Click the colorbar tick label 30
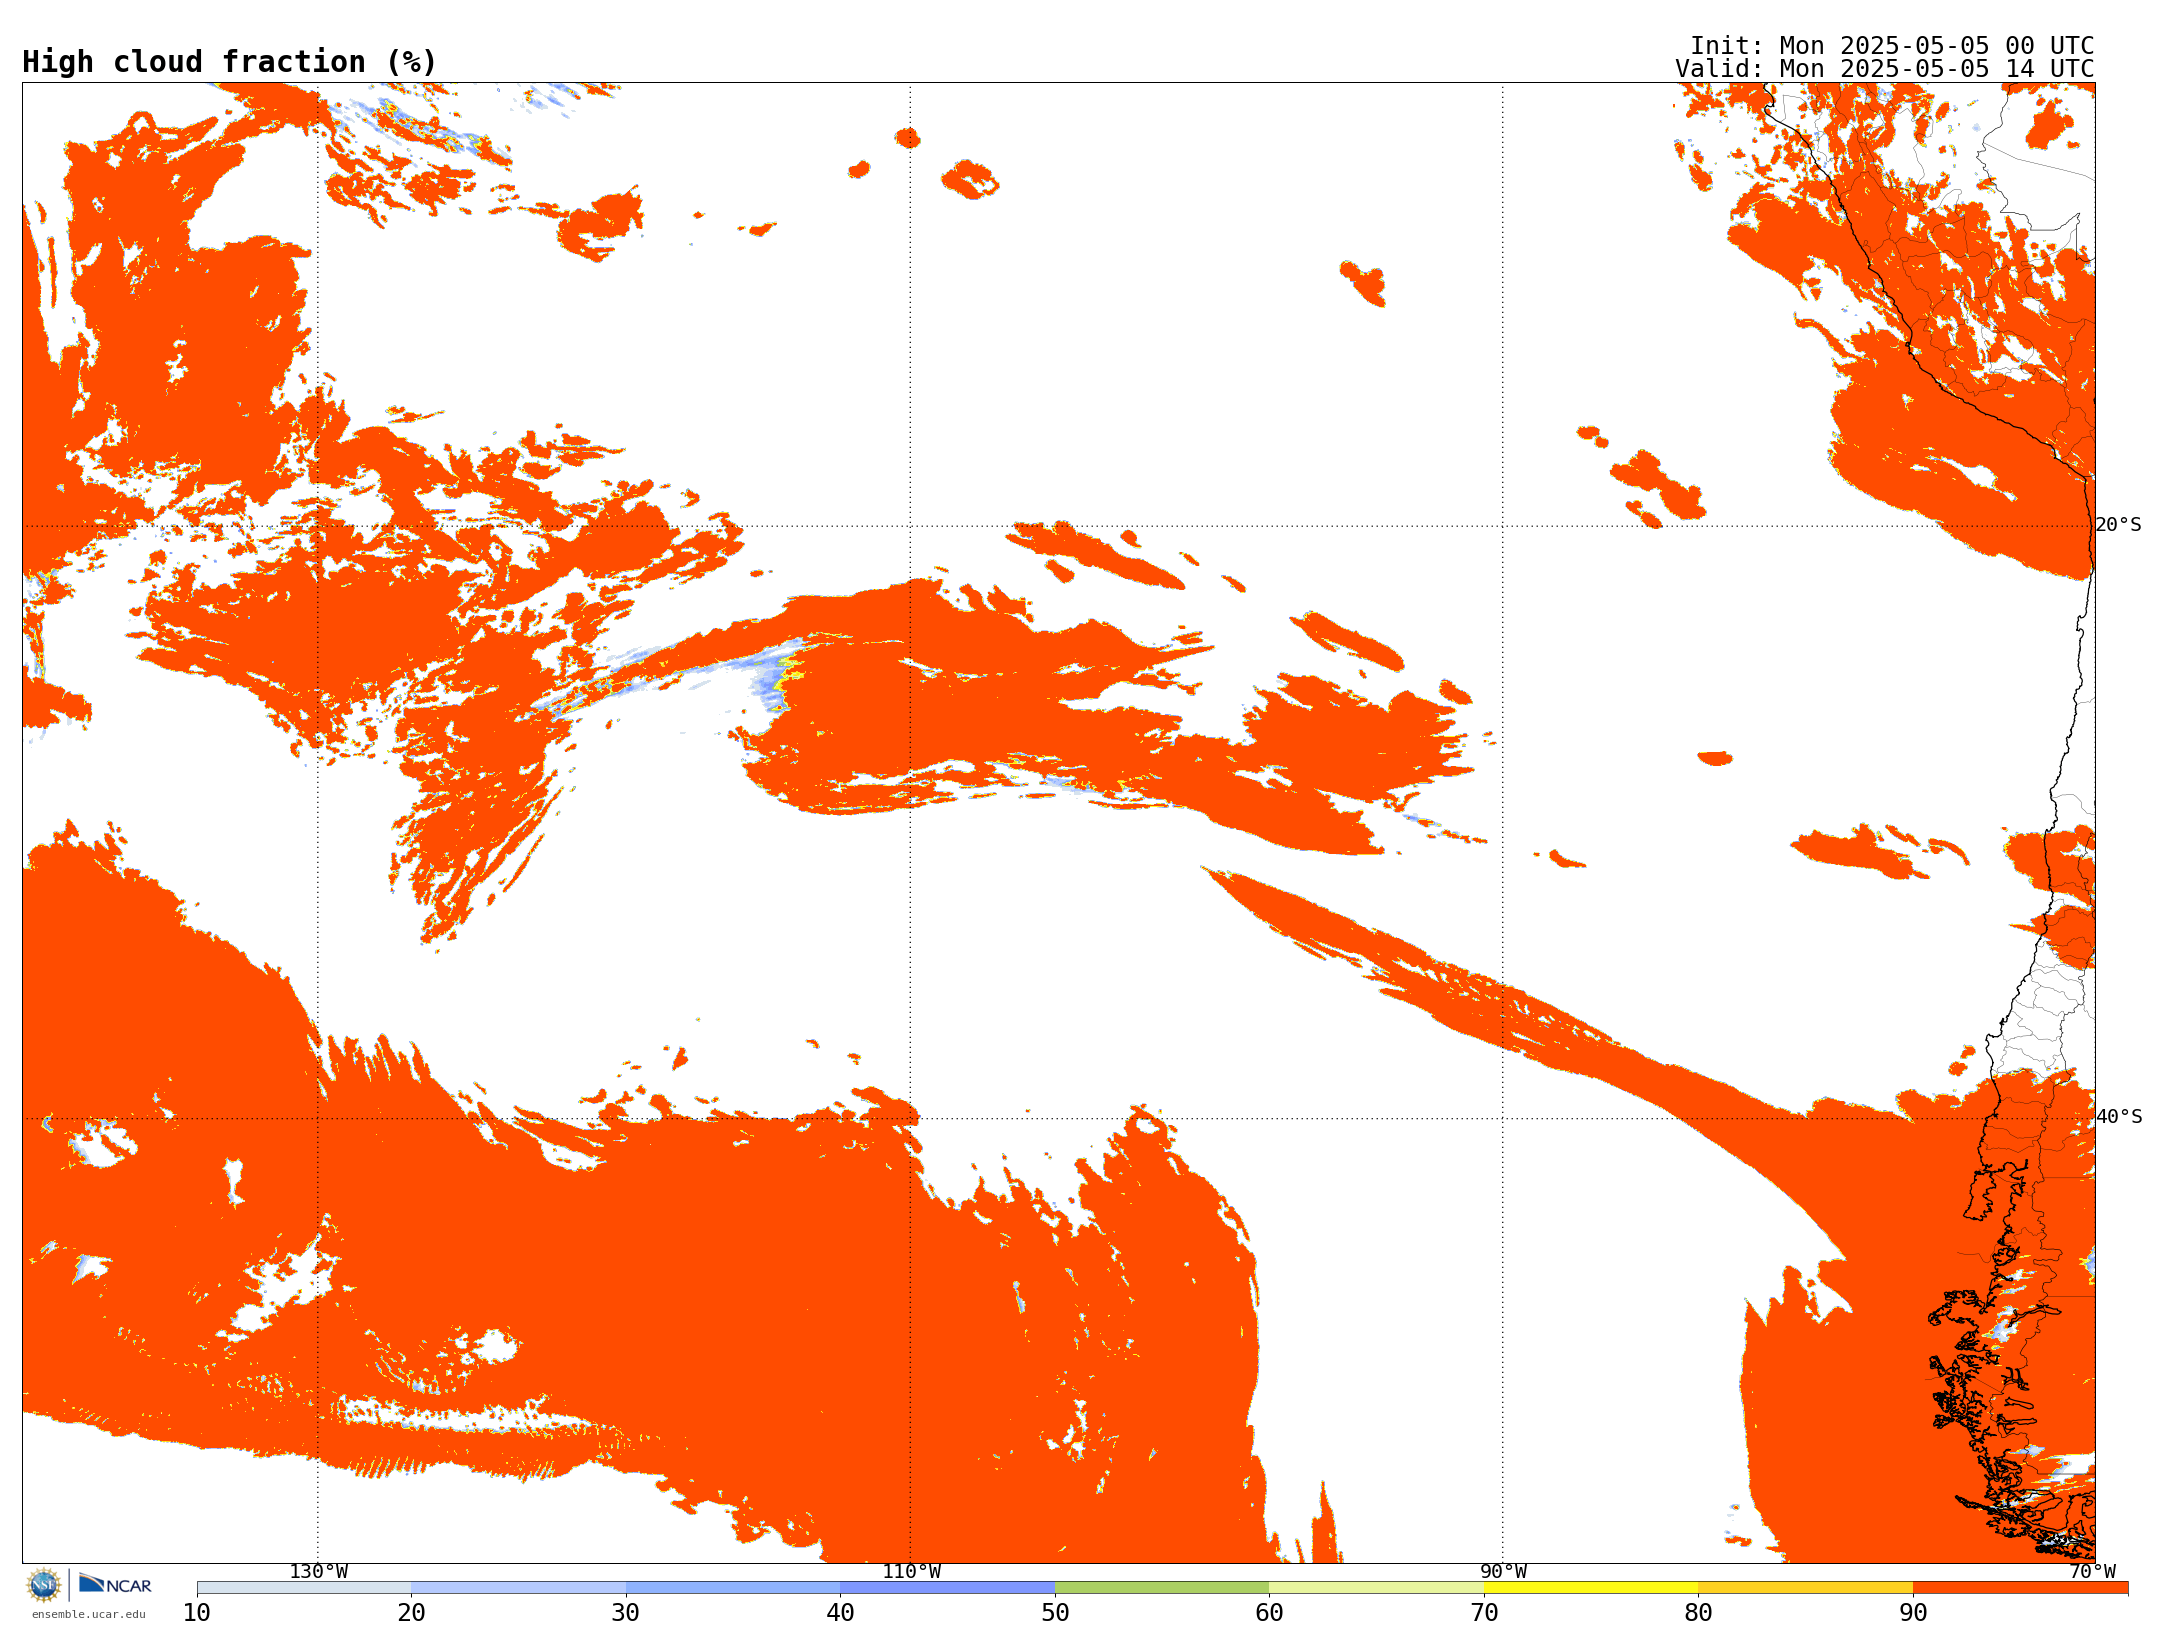 coord(626,1613)
